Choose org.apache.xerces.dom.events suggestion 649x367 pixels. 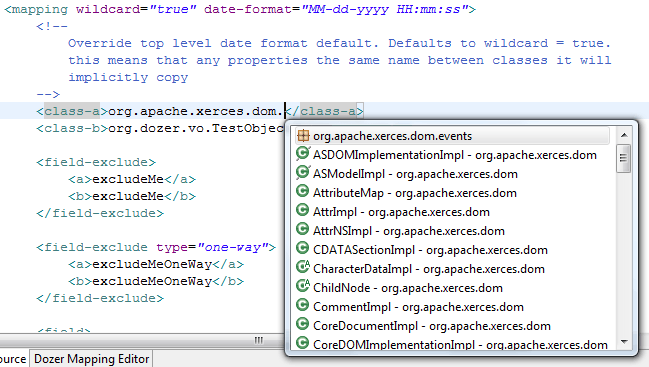pyautogui.click(x=452, y=136)
